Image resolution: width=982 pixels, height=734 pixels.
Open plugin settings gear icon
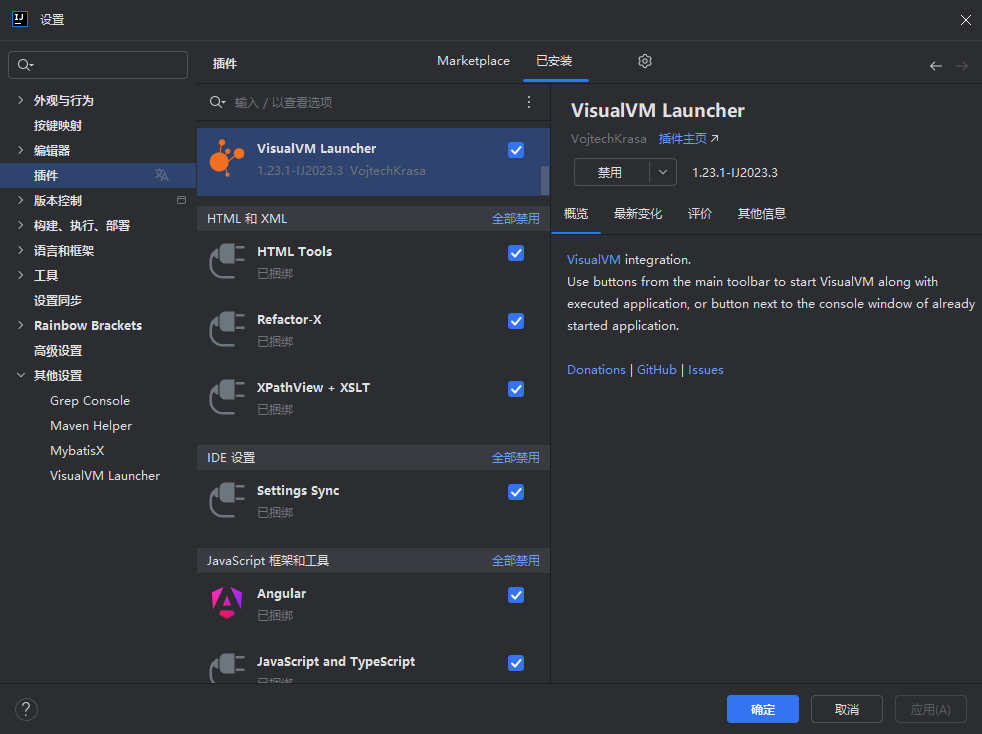[644, 61]
